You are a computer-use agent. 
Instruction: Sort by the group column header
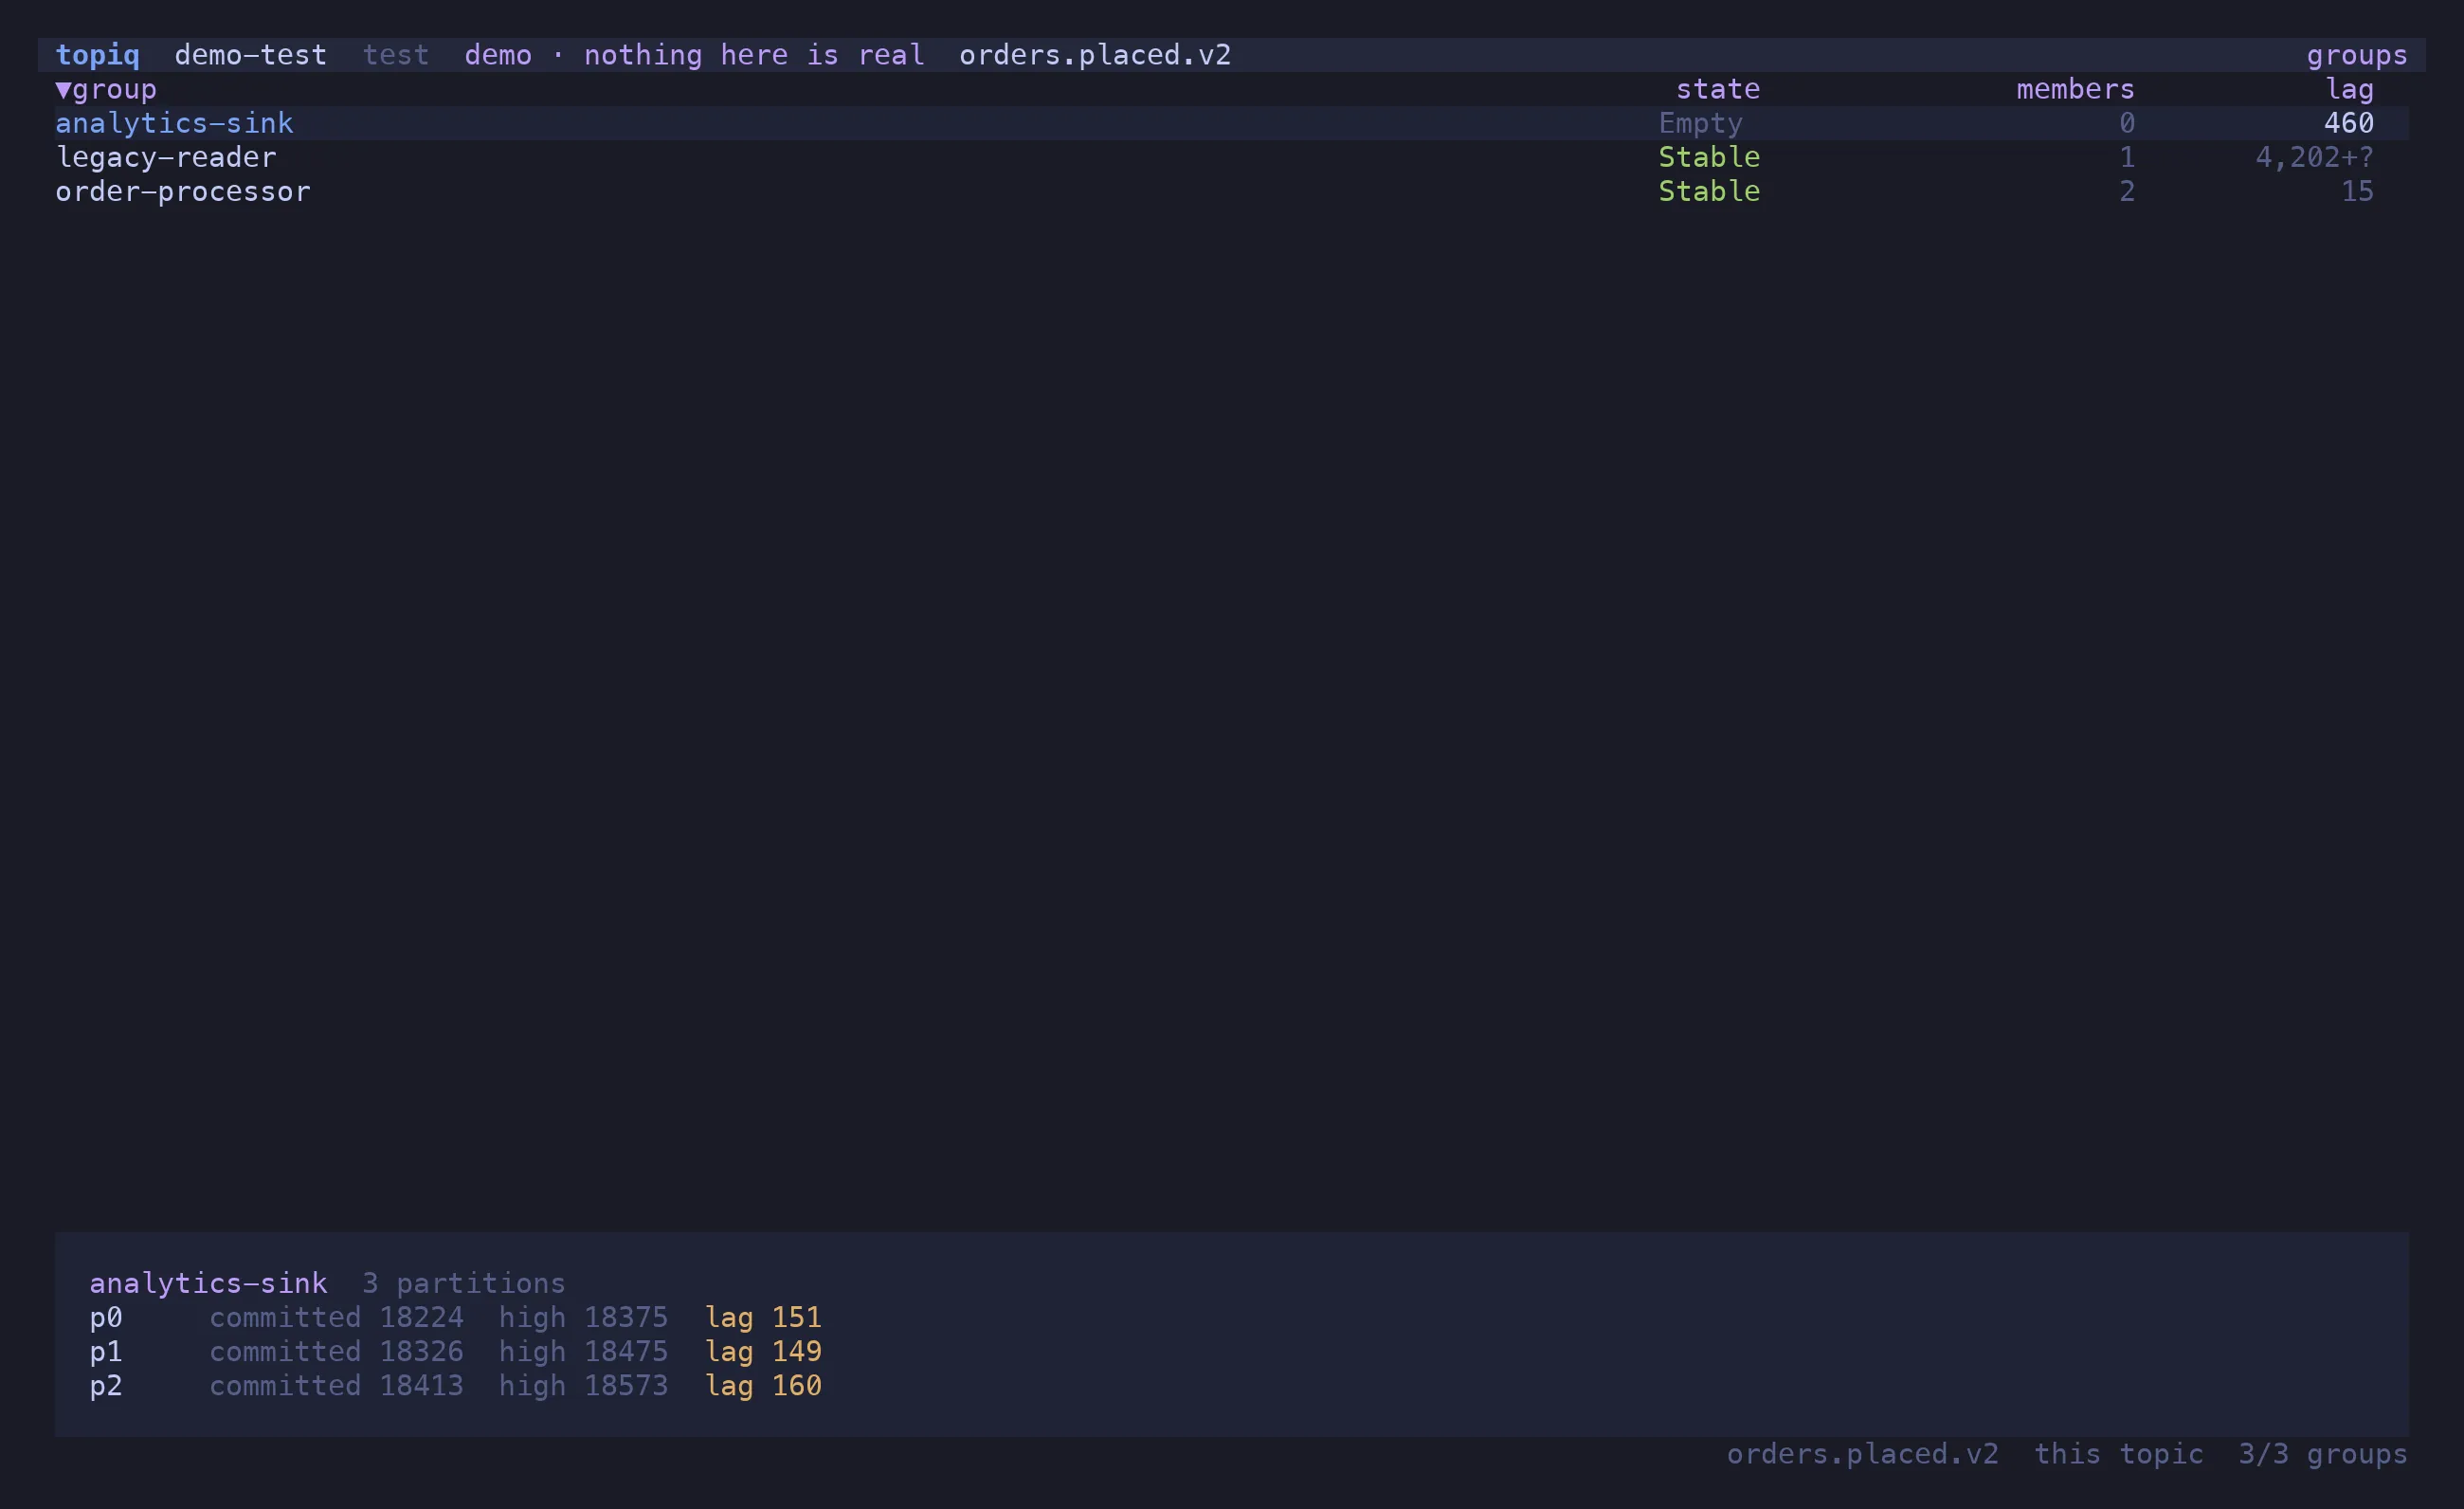coord(106,89)
